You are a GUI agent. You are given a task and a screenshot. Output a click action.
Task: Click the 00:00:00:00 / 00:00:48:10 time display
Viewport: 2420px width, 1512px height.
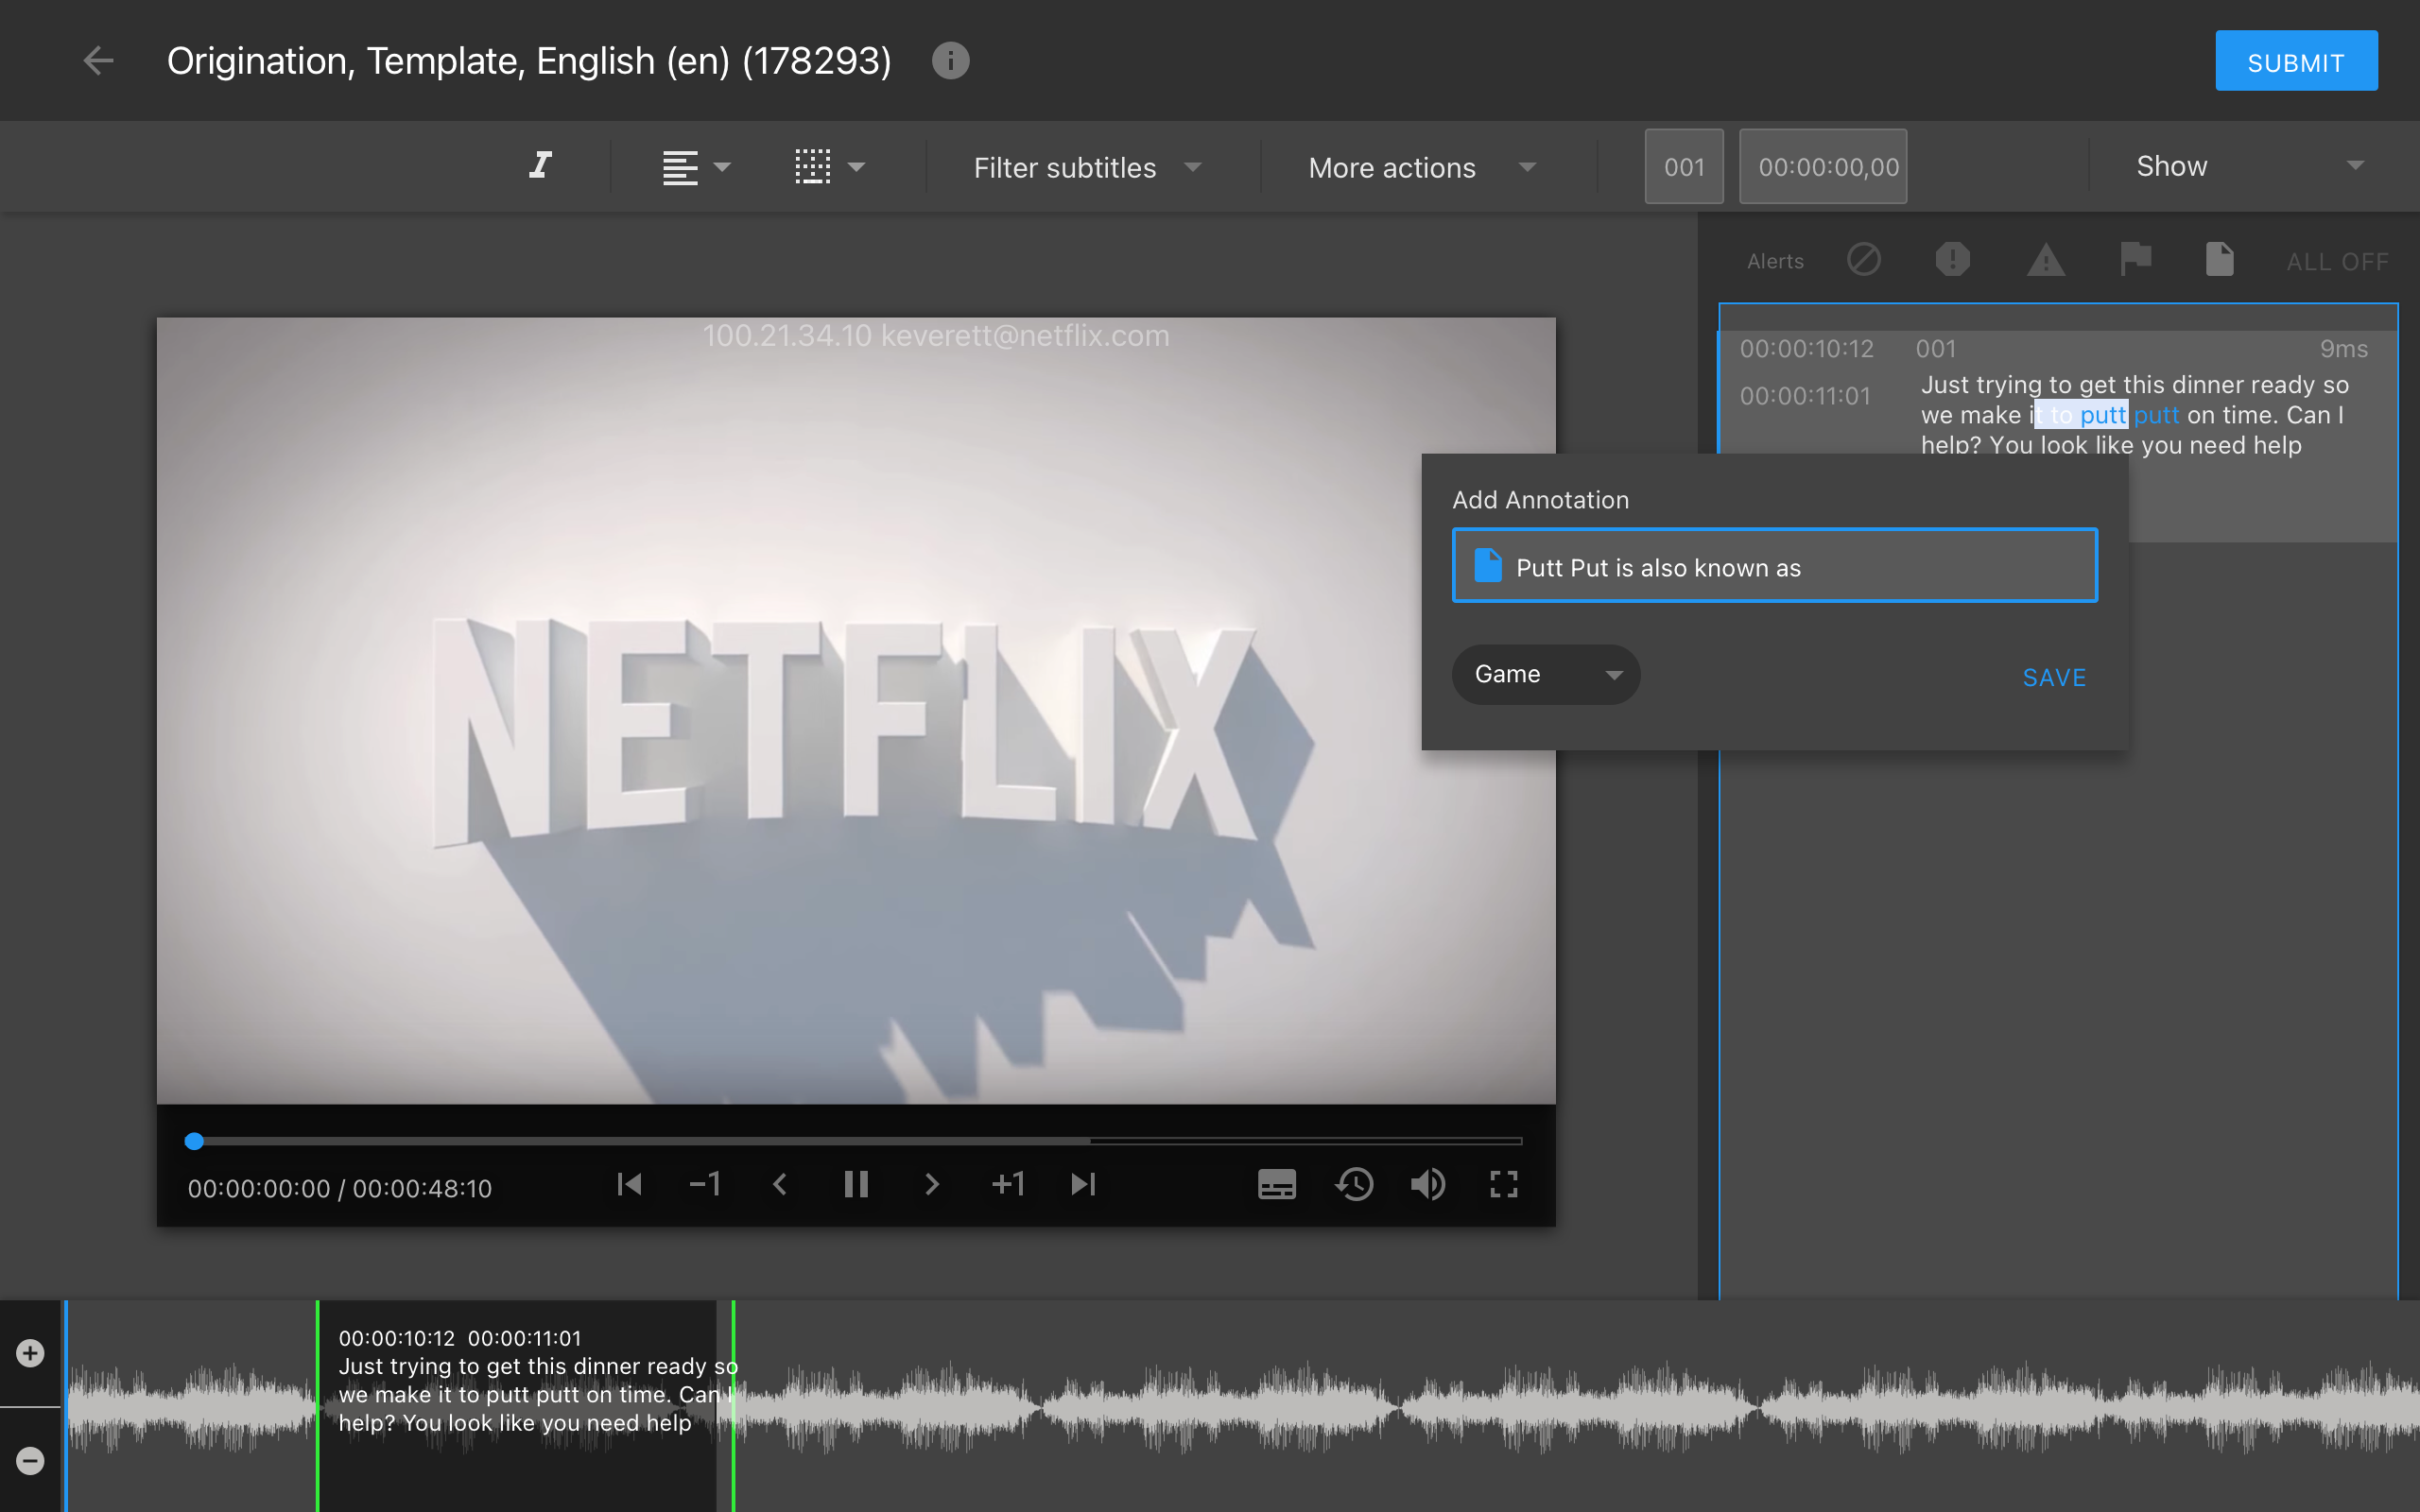(x=340, y=1188)
